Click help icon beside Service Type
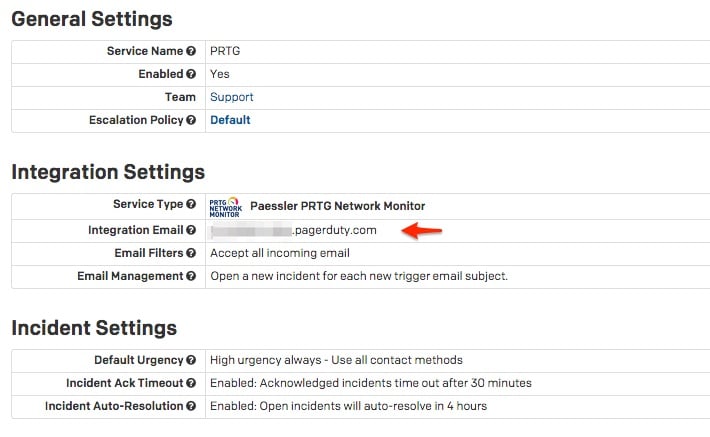The height and width of the screenshot is (437, 710). point(191,204)
